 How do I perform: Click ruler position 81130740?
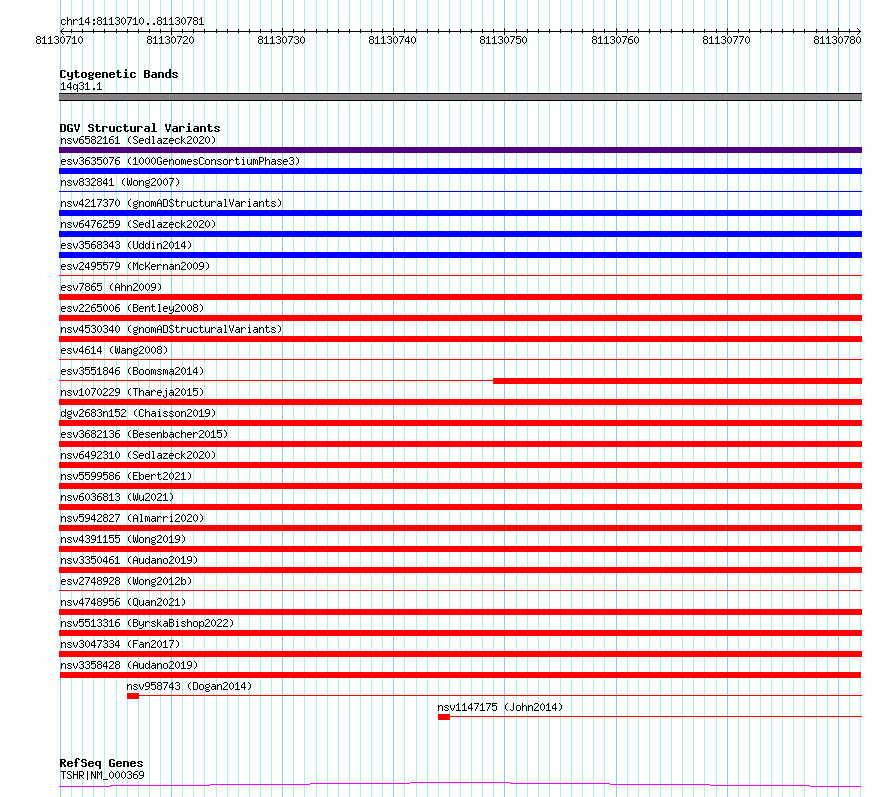(392, 40)
